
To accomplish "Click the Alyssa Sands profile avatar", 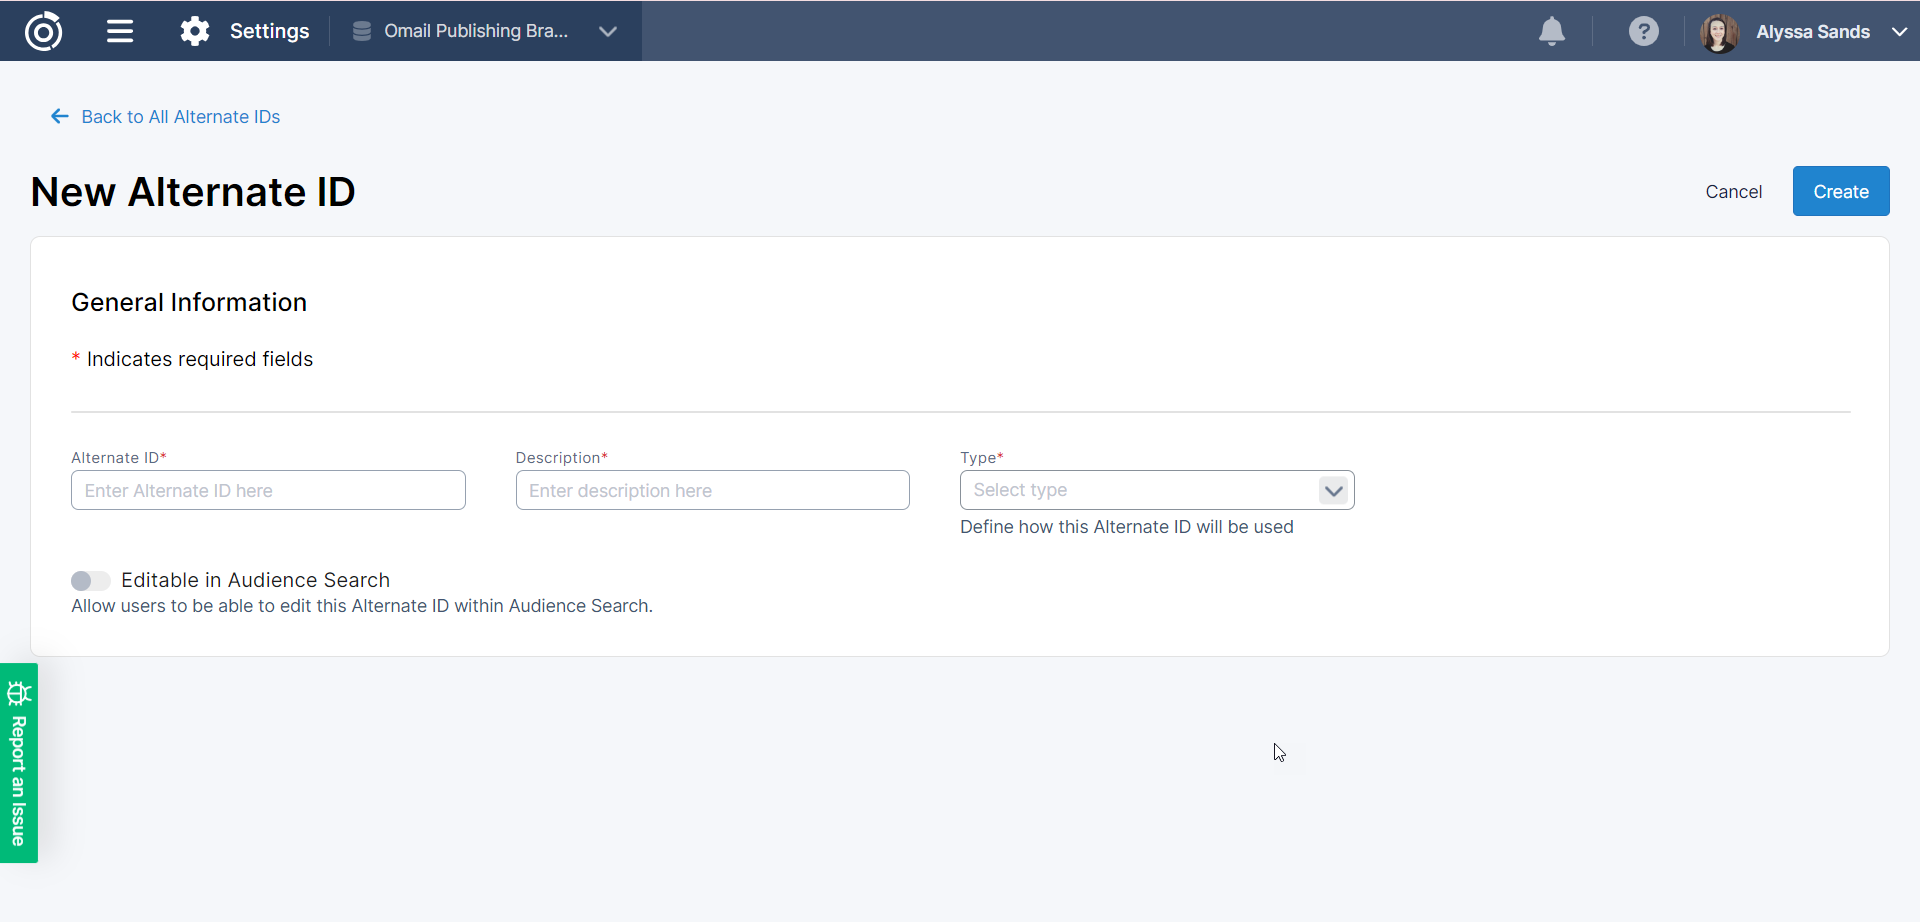I will tap(1719, 32).
